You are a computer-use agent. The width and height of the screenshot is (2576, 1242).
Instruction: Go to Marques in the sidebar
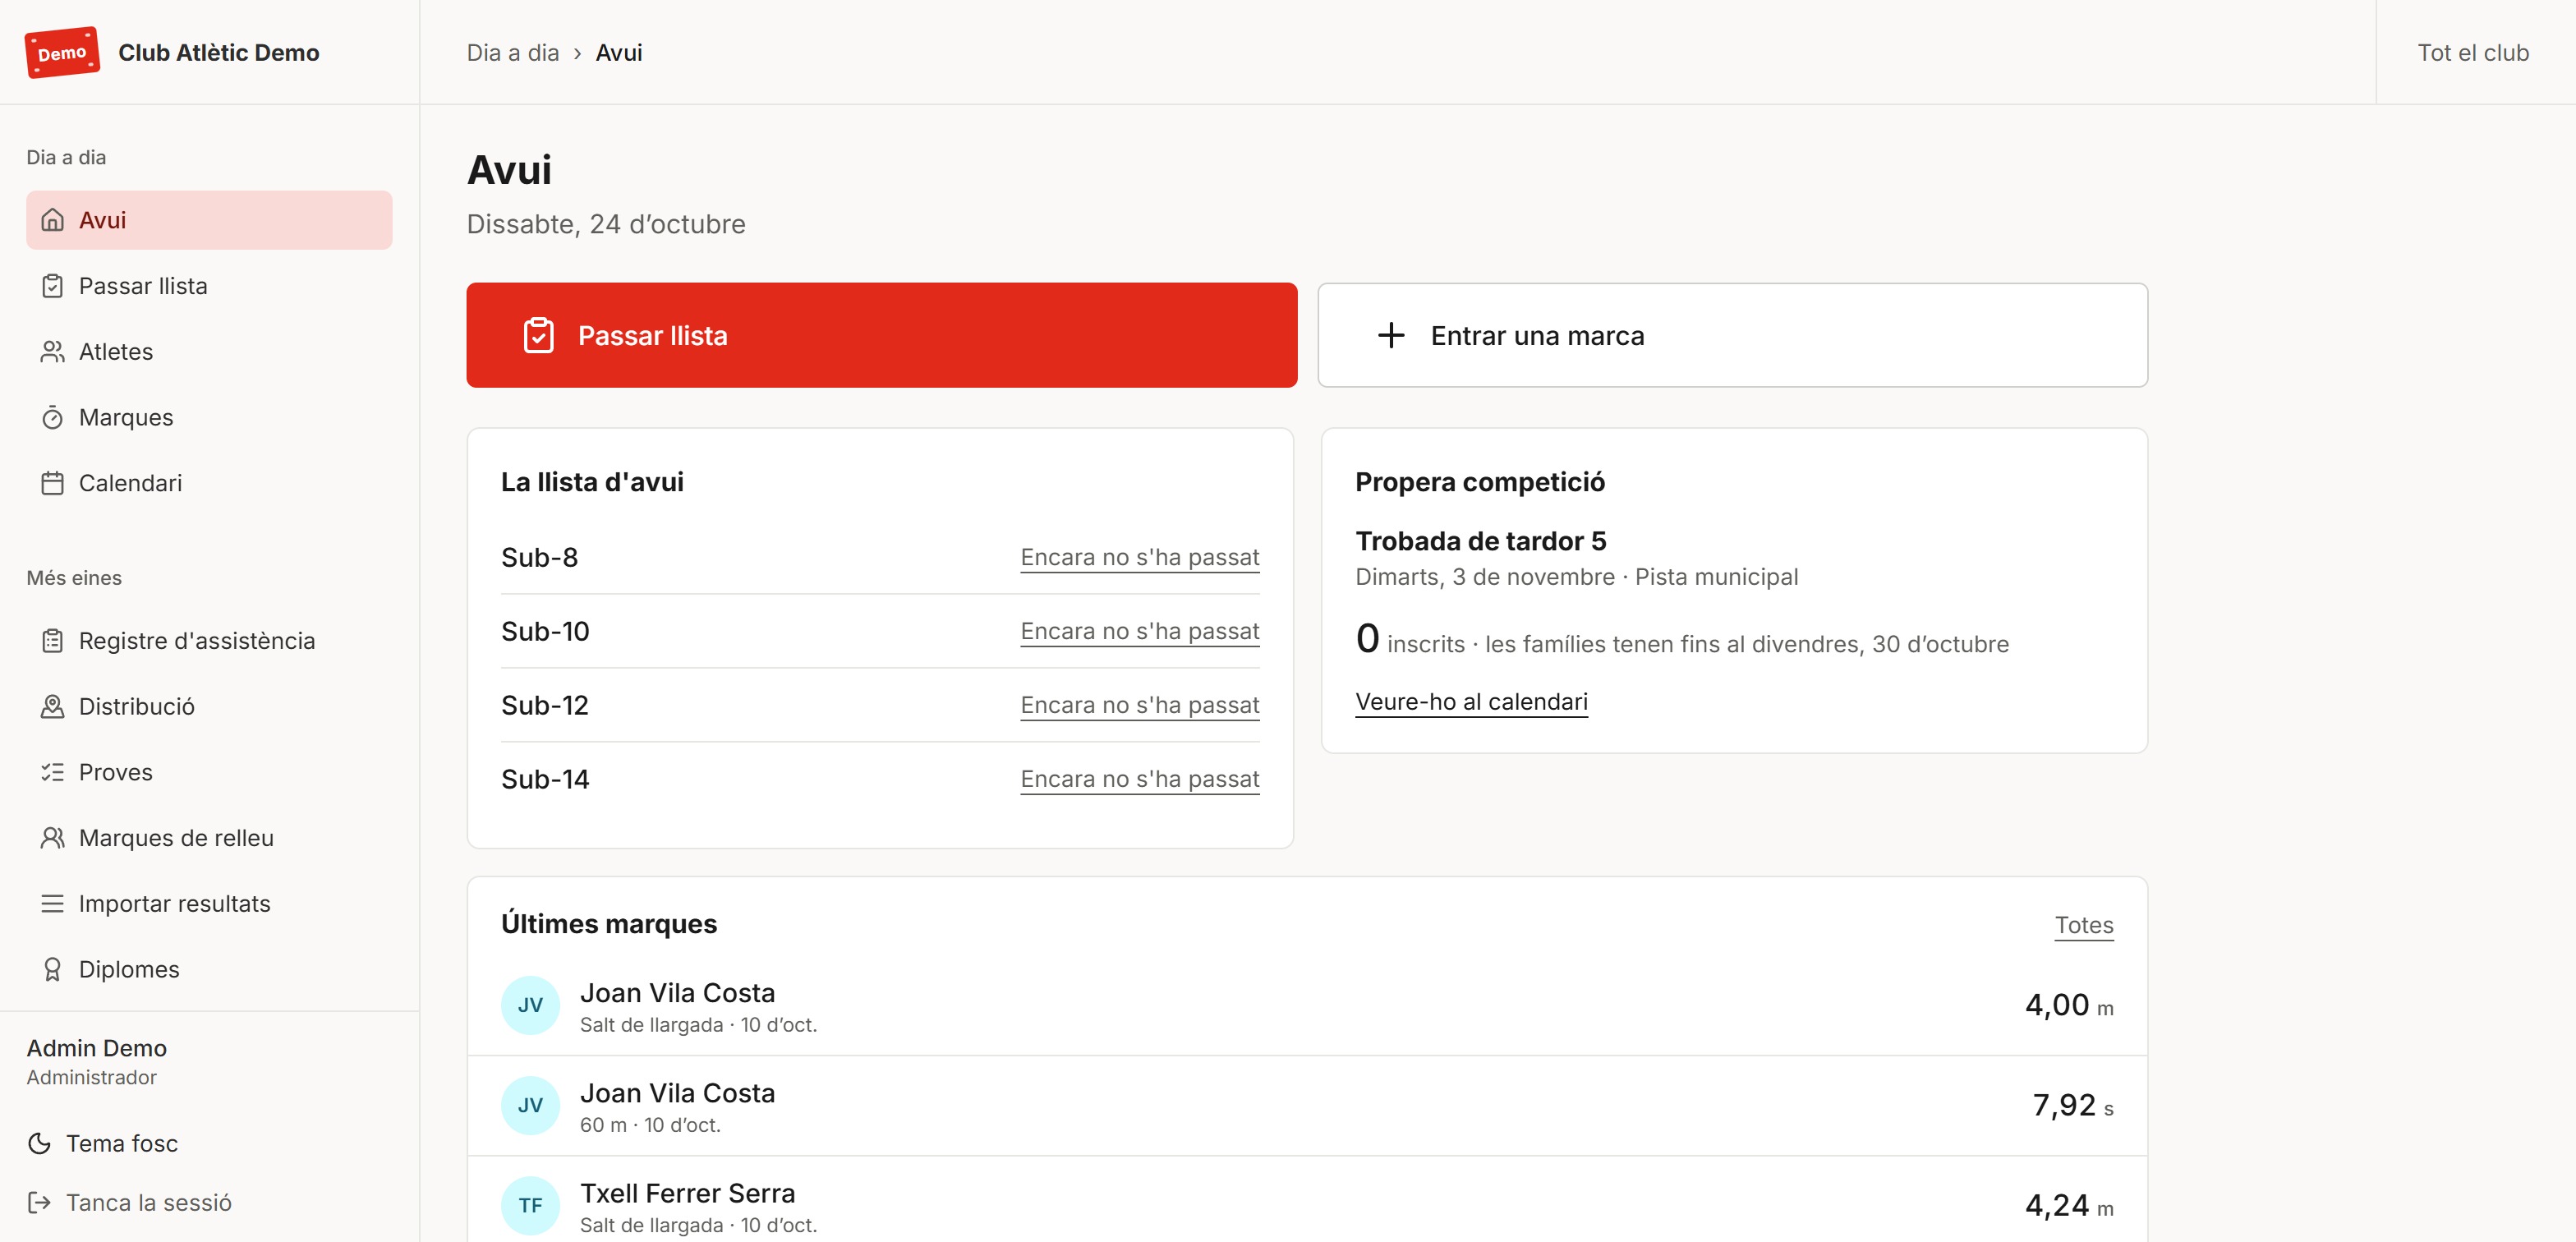(x=209, y=418)
